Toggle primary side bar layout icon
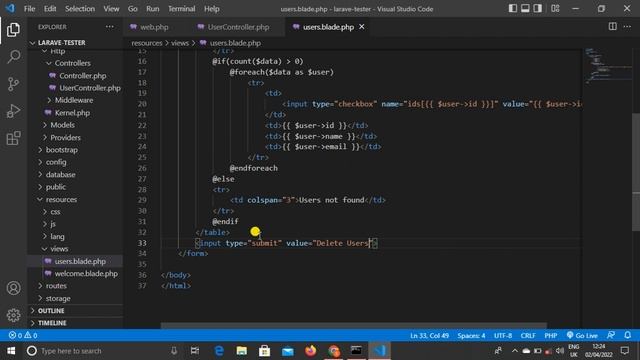Viewport: 640px width, 360px height. click(x=513, y=8)
